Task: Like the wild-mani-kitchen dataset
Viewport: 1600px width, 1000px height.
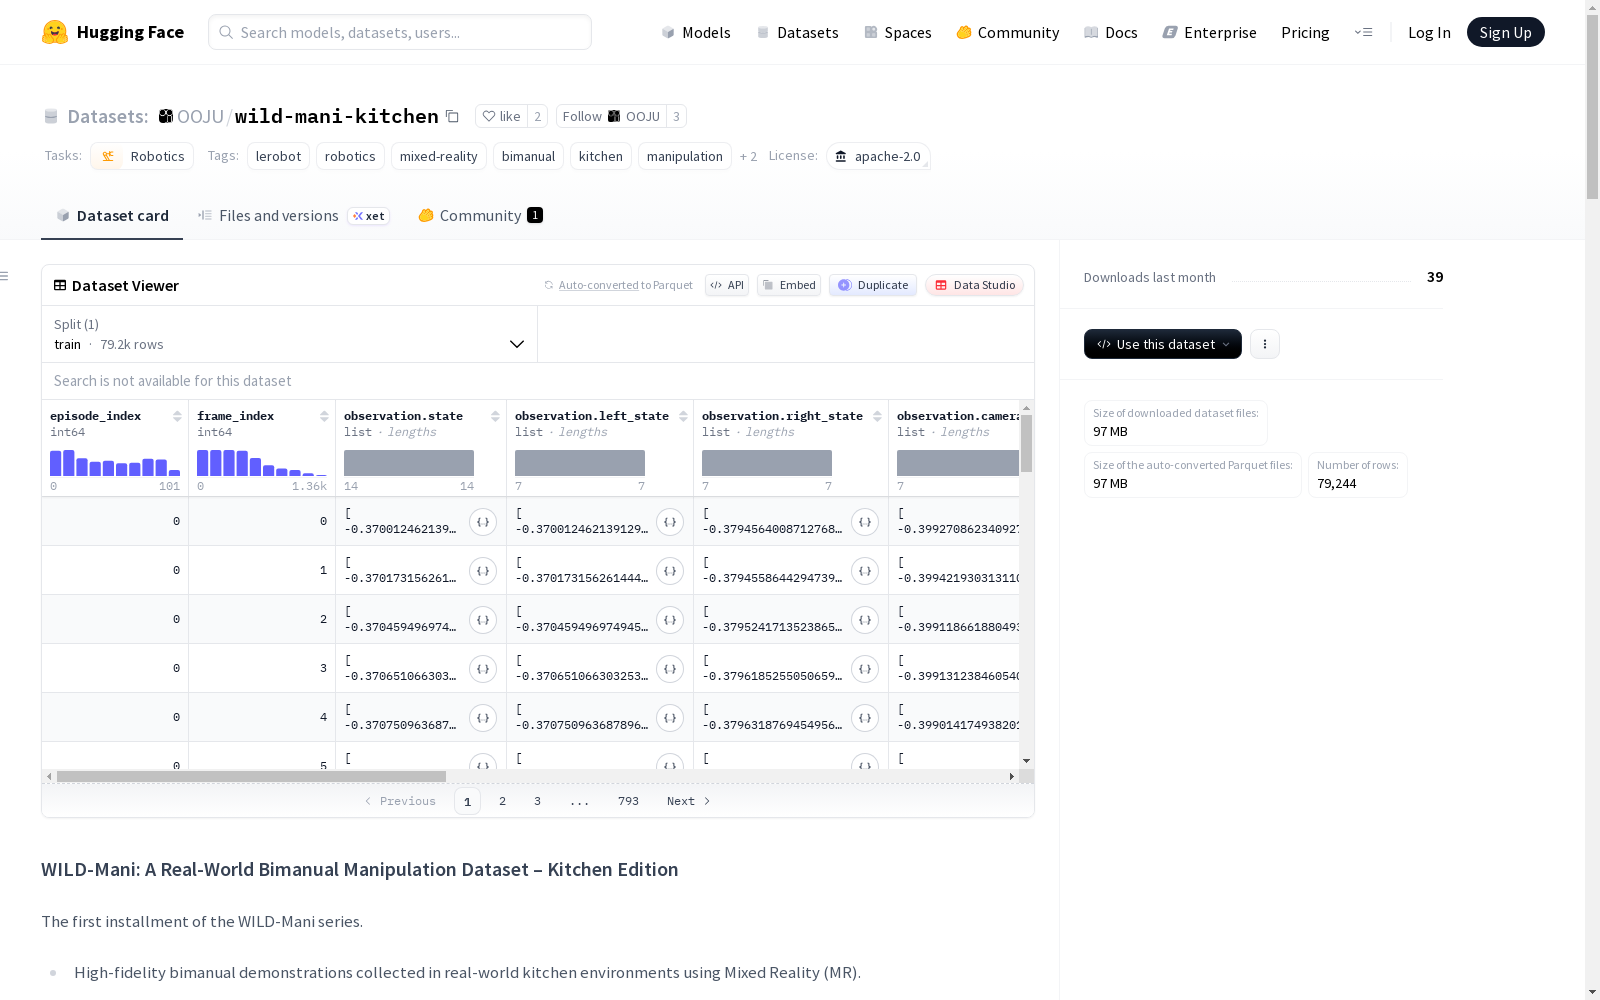Action: pos(501,116)
